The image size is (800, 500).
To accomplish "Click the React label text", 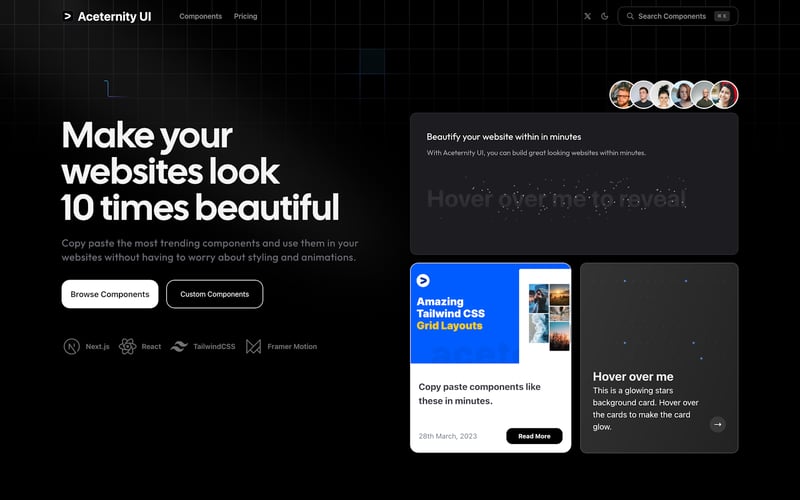I will click(x=151, y=346).
